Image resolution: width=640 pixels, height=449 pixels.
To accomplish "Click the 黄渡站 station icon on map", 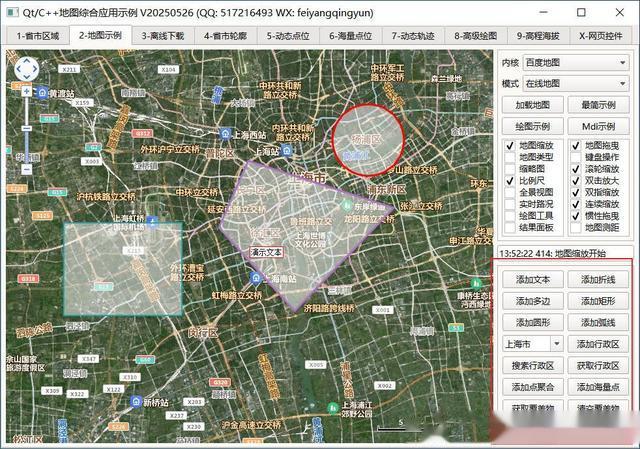I will pos(43,93).
